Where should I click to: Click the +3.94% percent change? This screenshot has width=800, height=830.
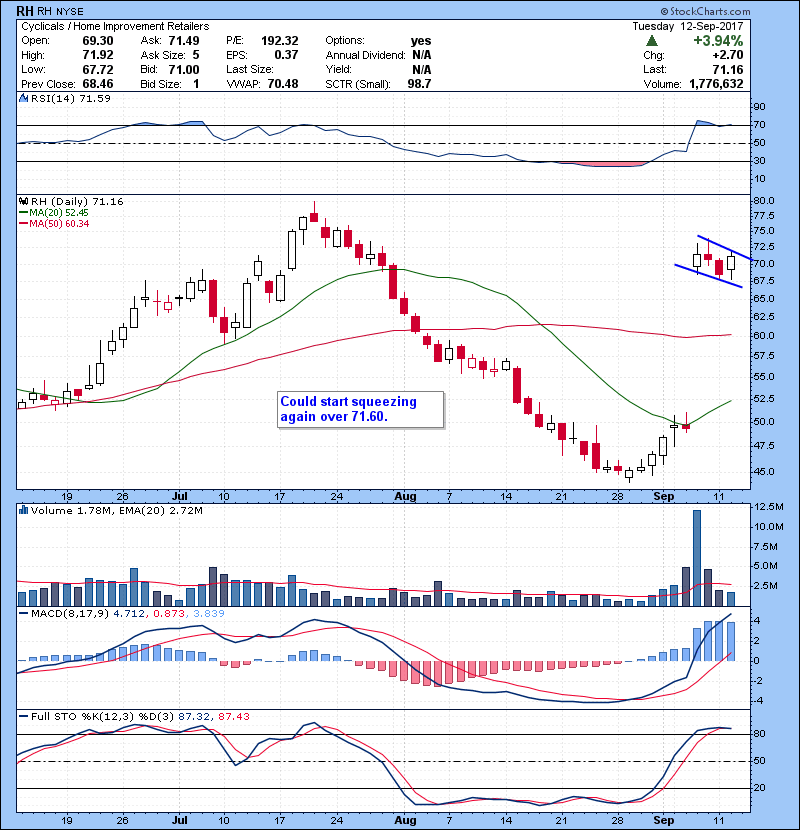click(x=718, y=41)
